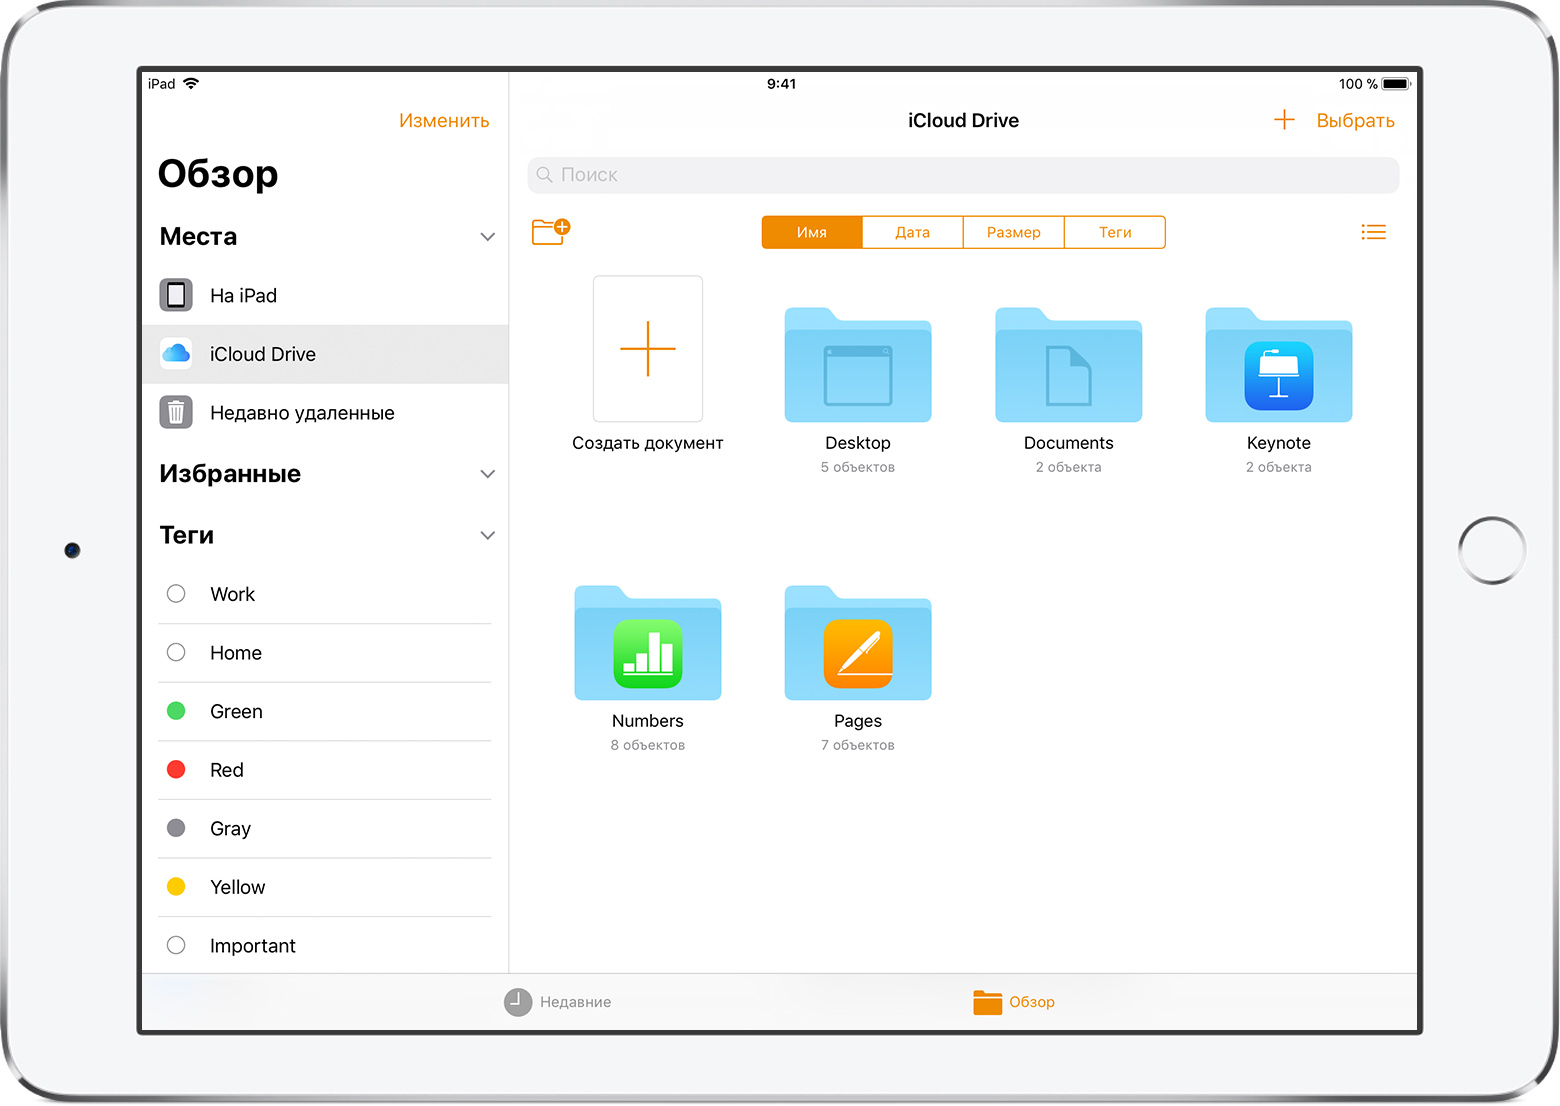1560x1106 pixels.
Task: Select the На iPad location
Action: click(325, 295)
